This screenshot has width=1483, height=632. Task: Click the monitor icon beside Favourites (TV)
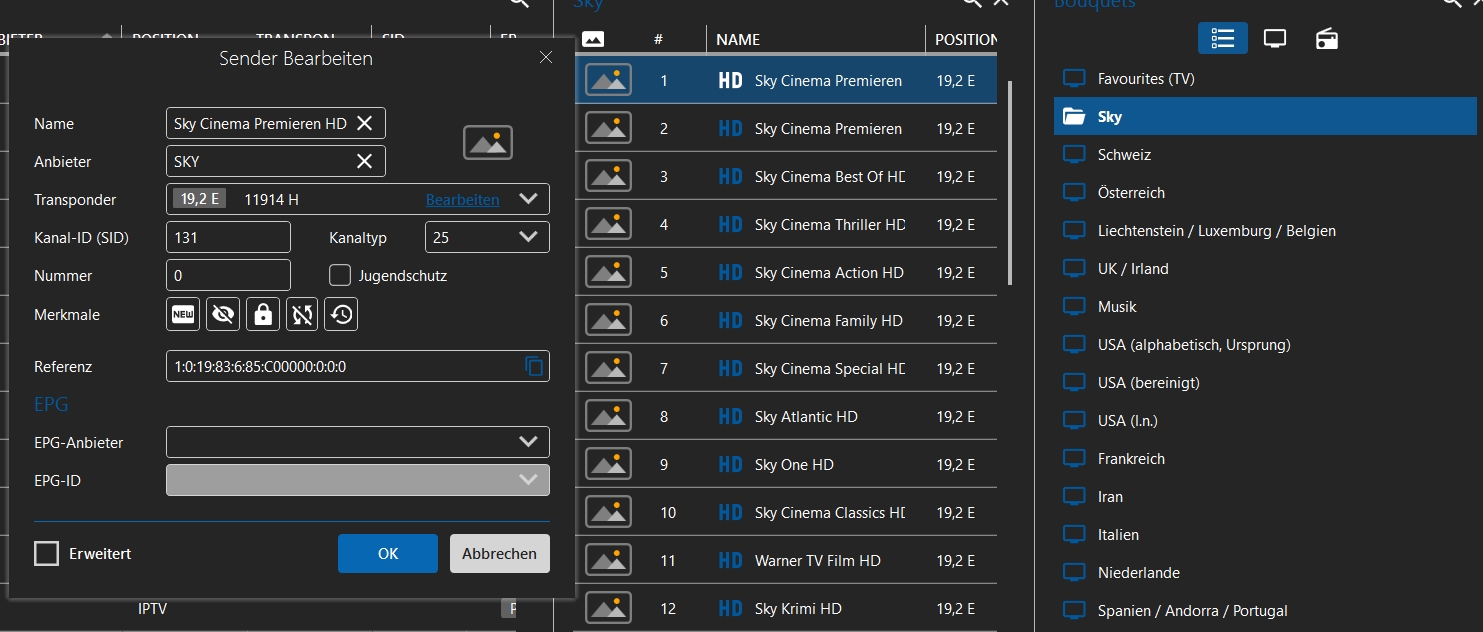click(1074, 79)
